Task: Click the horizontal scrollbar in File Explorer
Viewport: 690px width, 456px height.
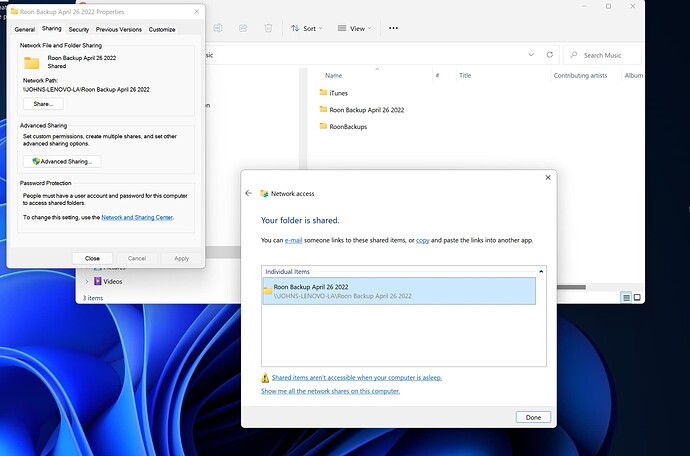Action: pyautogui.click(x=571, y=287)
